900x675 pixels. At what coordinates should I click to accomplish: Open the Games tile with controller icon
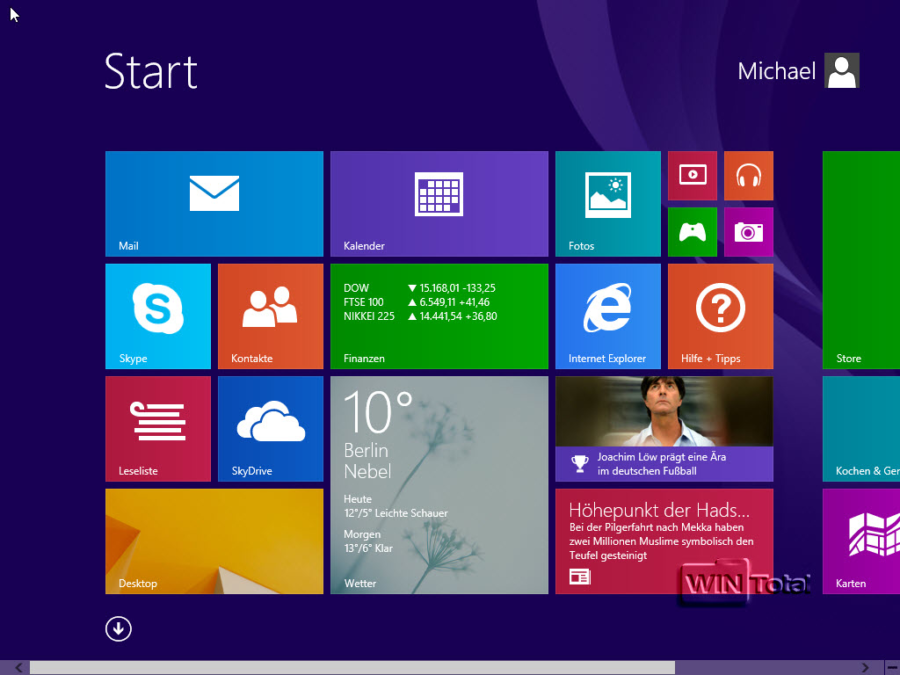click(x=692, y=232)
